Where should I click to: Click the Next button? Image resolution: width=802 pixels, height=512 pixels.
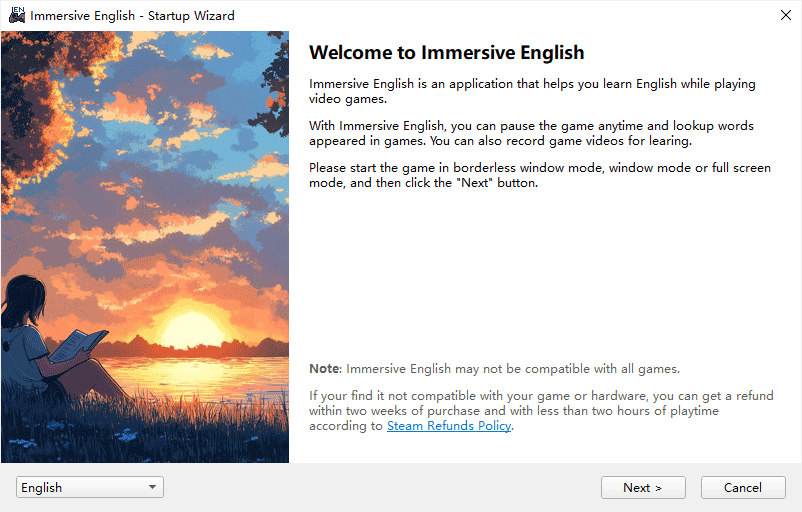[643, 487]
